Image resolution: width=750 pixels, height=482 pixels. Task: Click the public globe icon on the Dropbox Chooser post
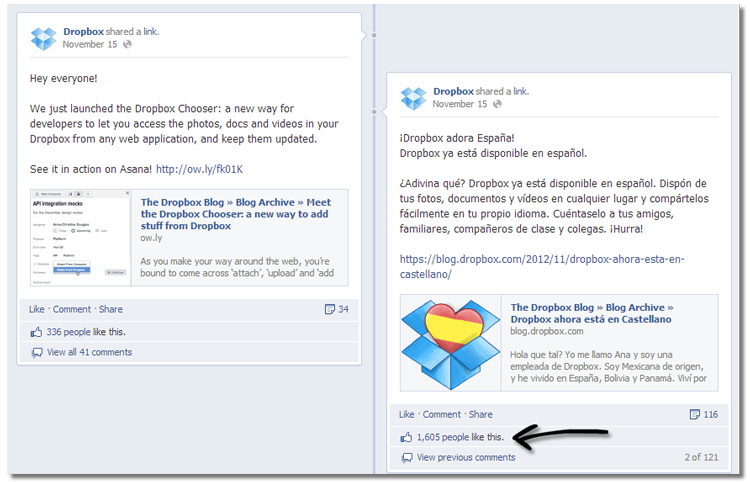coord(127,44)
